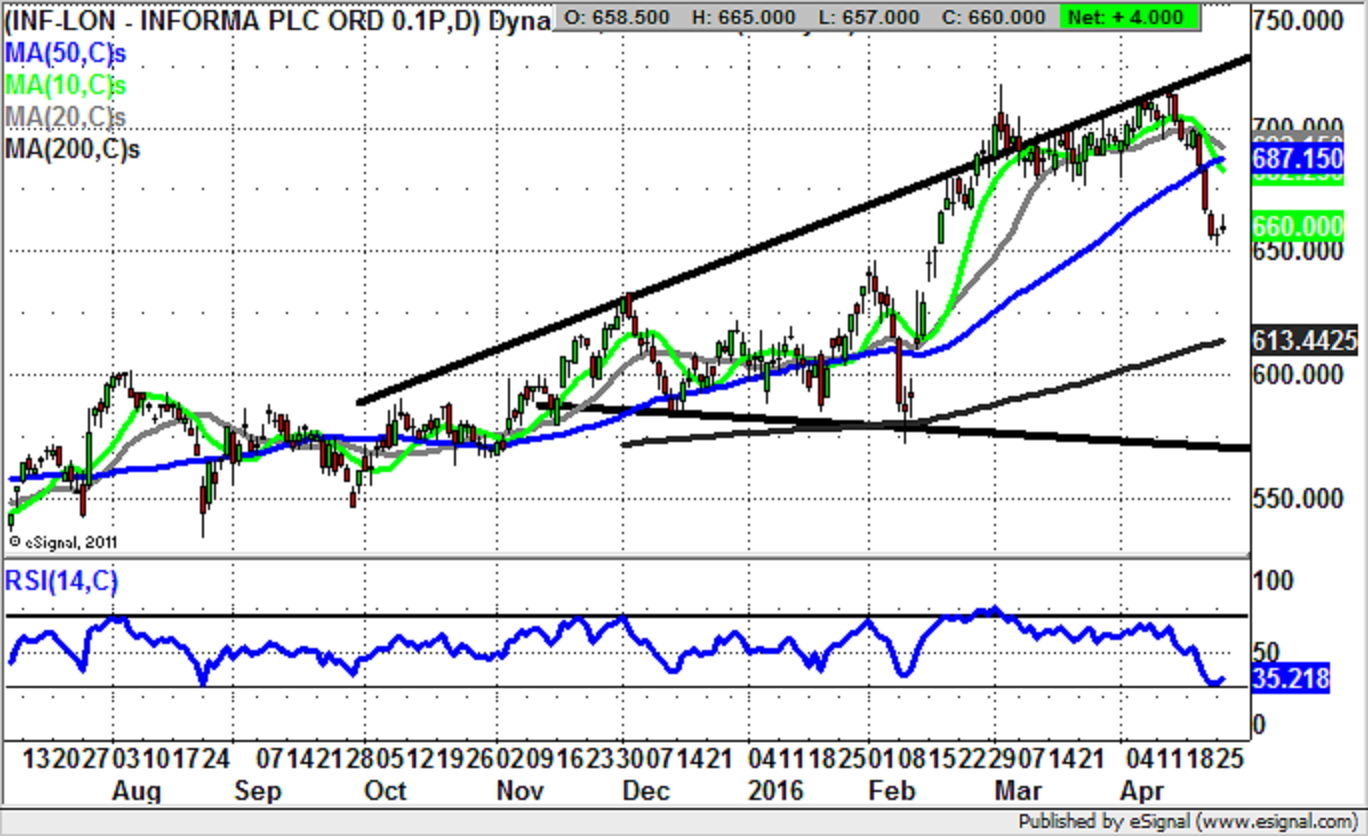Click the Nov month label on time axis
1368x836 pixels.
click(x=519, y=791)
